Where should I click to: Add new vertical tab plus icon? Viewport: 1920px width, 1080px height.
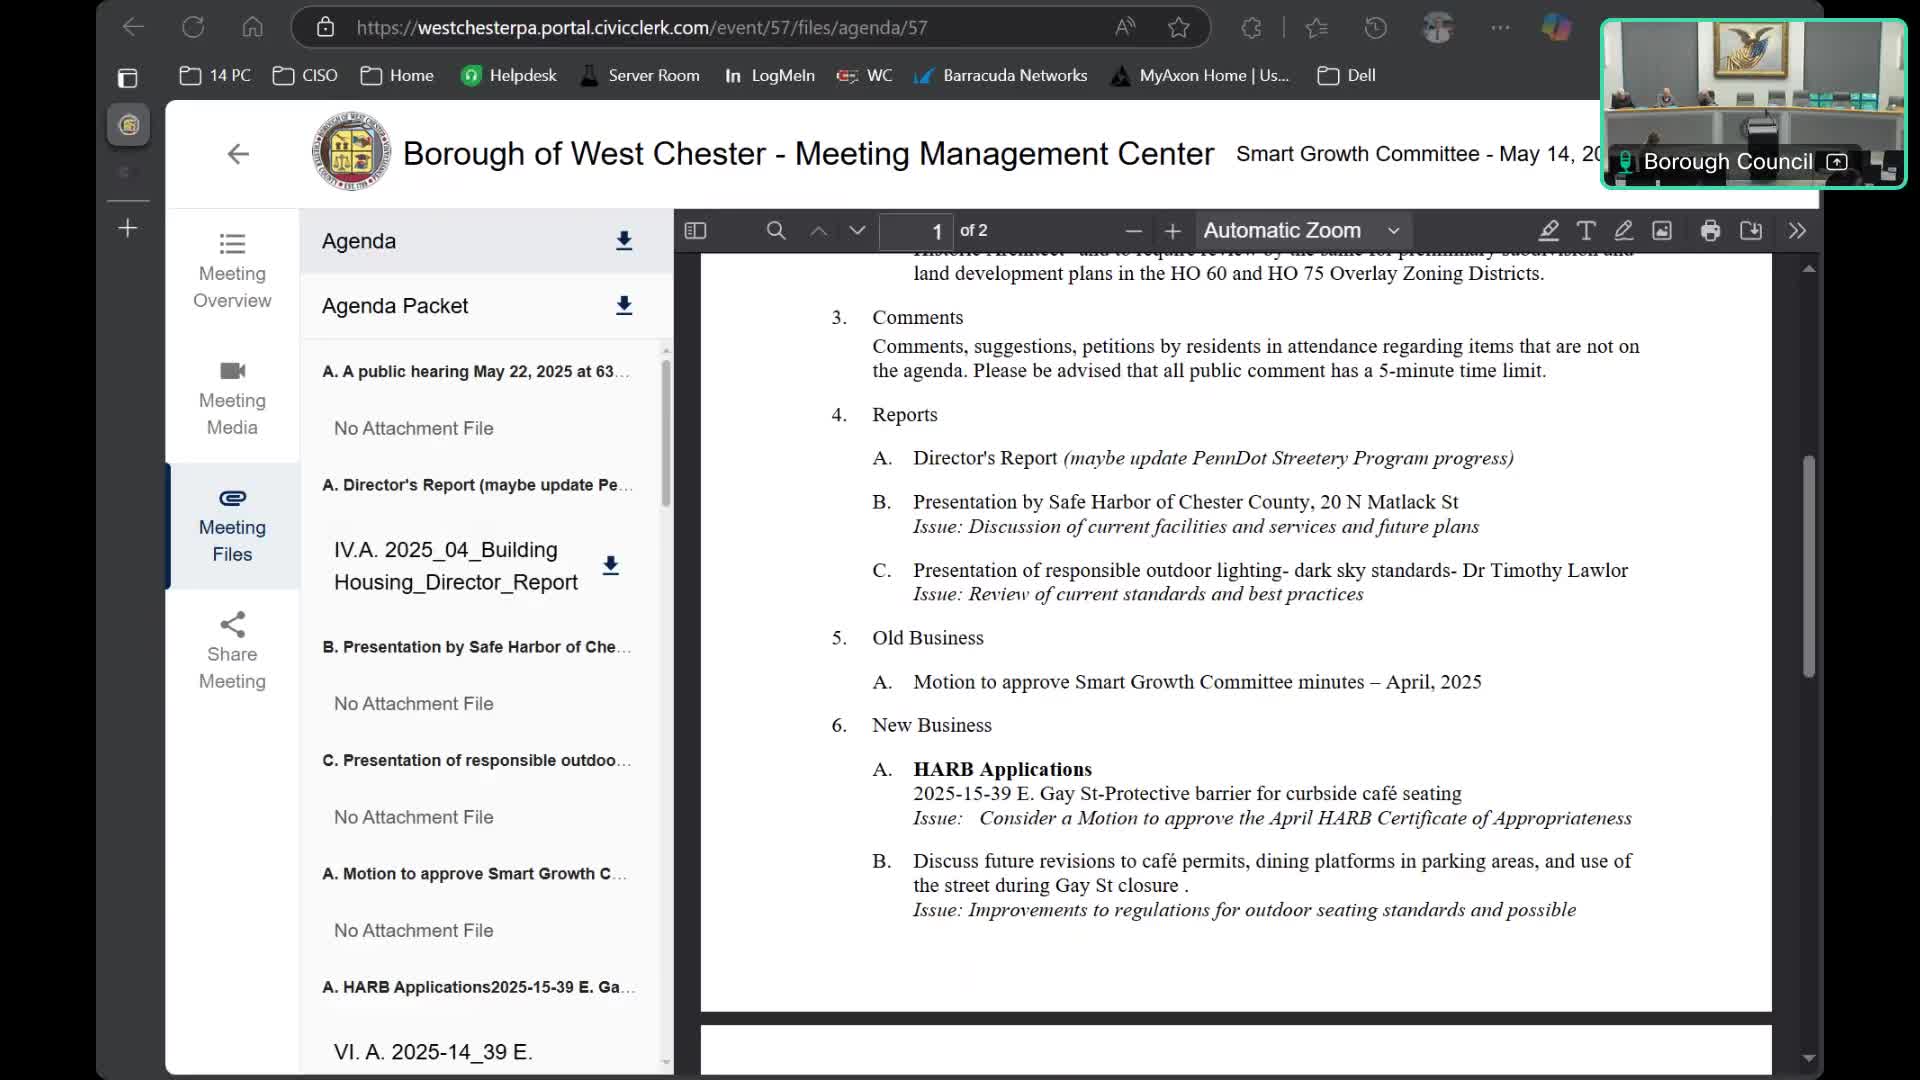tap(128, 228)
